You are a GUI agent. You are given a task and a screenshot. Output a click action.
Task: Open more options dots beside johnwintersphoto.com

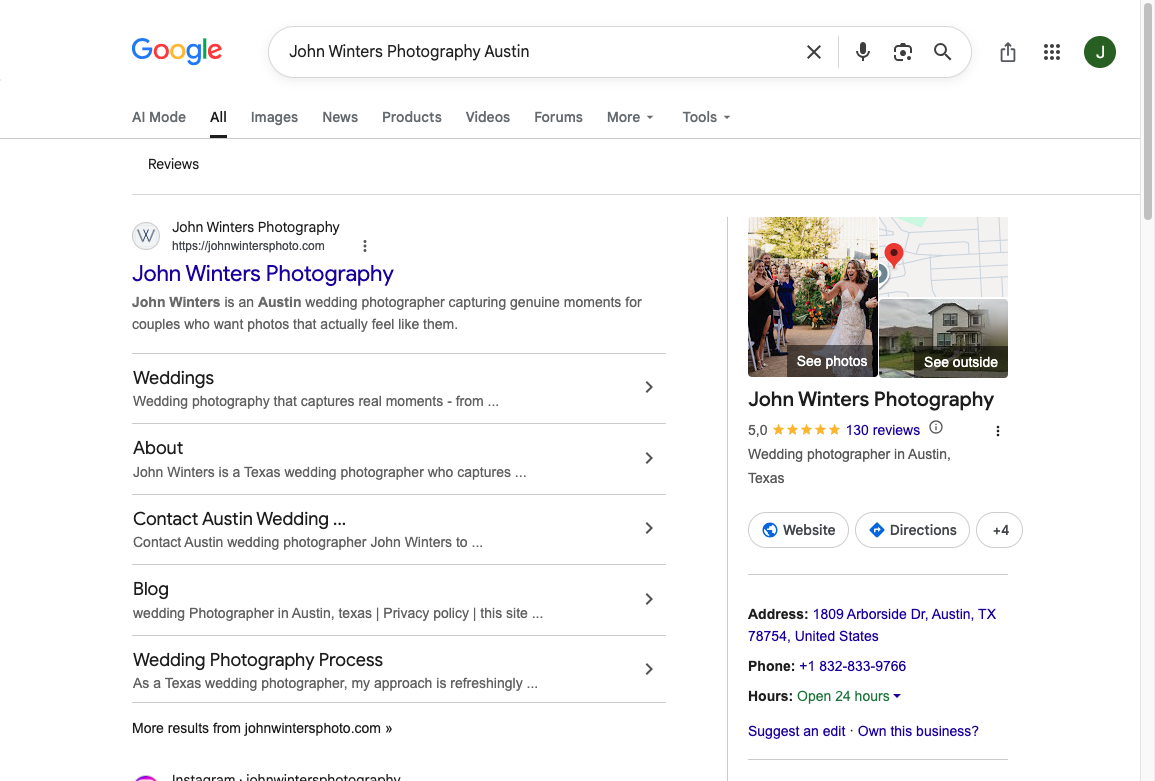365,246
